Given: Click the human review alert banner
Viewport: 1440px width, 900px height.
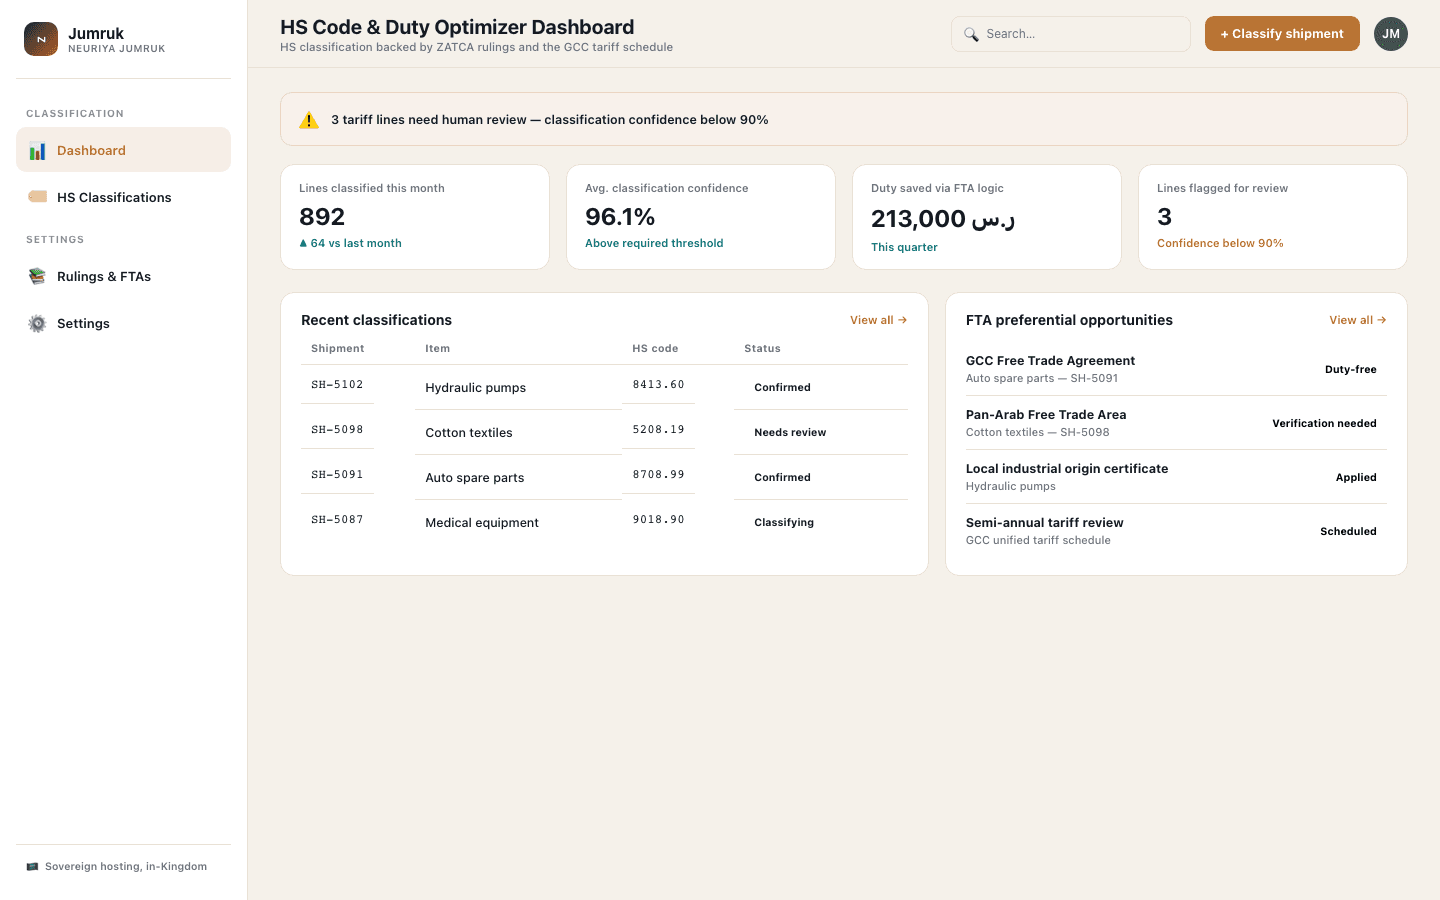Looking at the screenshot, I should pyautogui.click(x=844, y=119).
